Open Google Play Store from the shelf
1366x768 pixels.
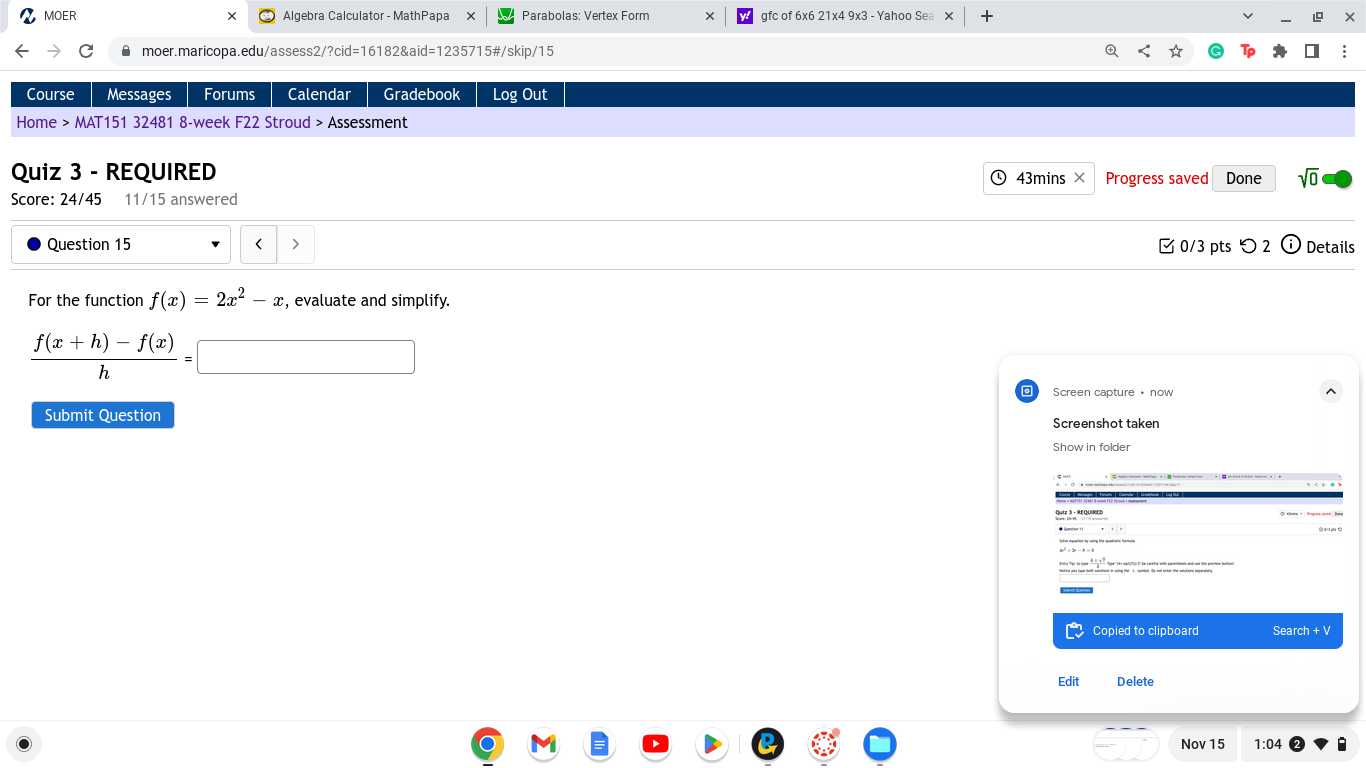(712, 744)
